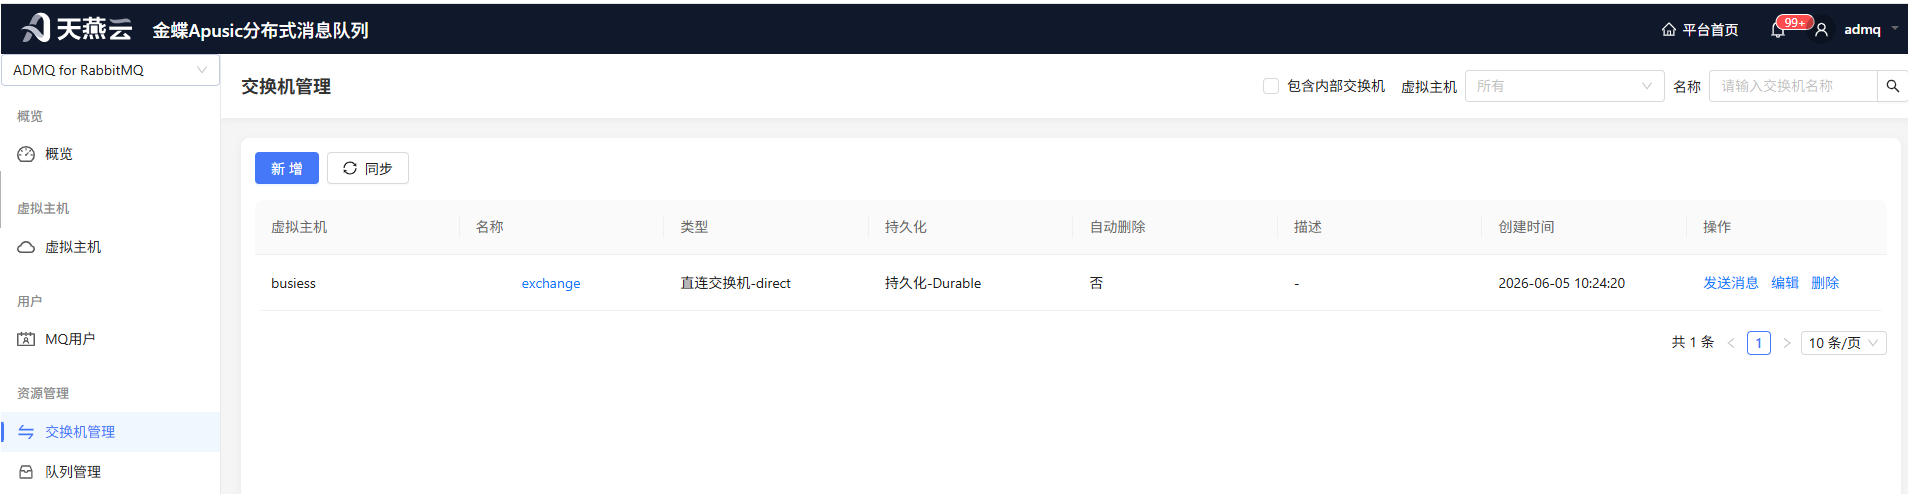Click the 虚拟主机 cloud icon

pos(26,247)
